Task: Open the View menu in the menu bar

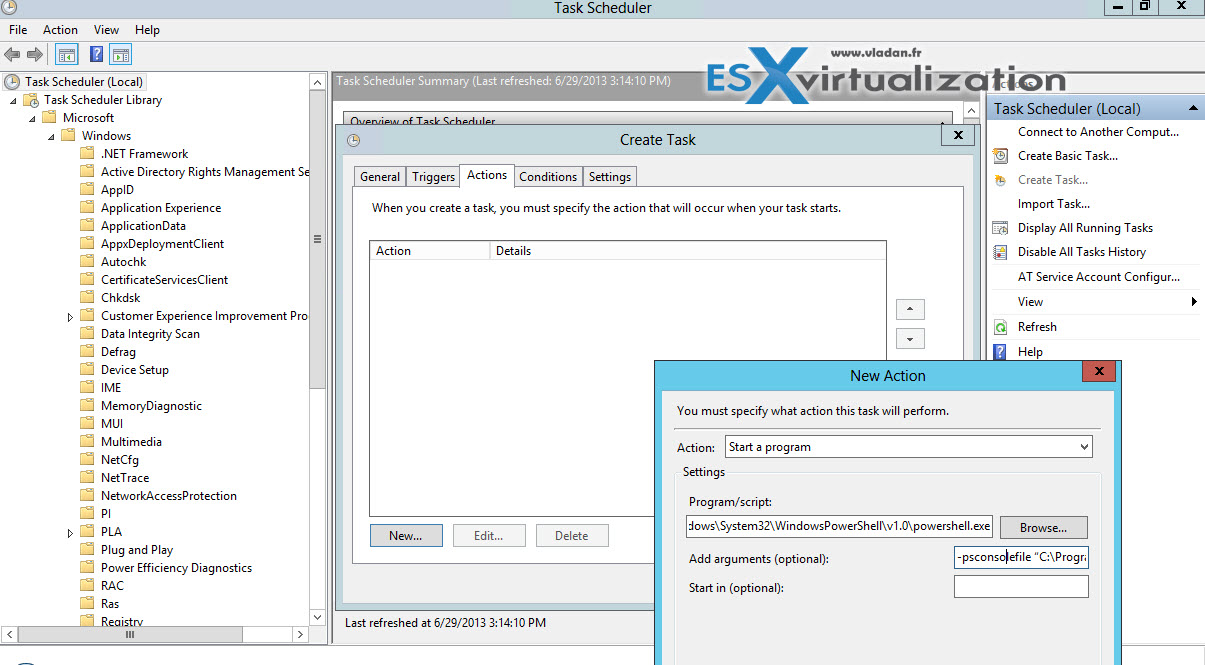Action: click(106, 30)
